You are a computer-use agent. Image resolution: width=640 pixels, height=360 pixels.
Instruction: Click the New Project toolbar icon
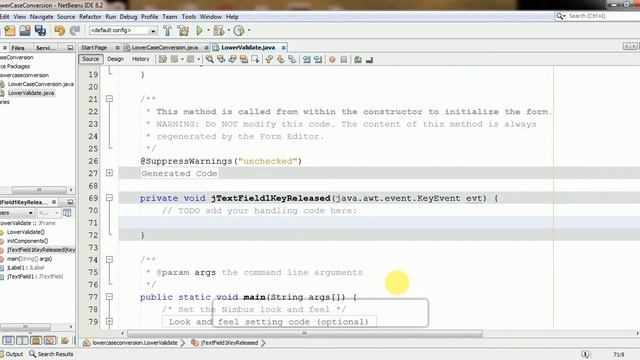pos(9,31)
